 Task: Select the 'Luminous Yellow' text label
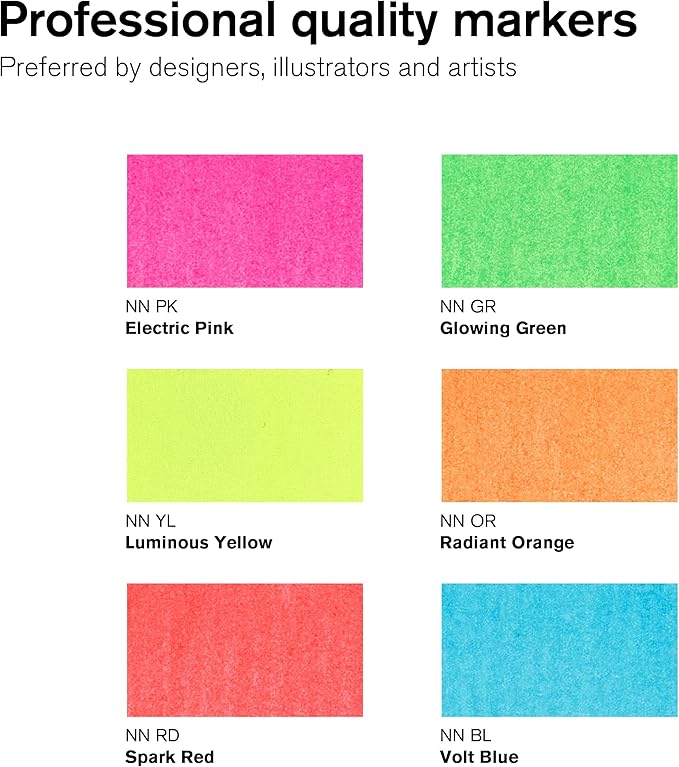point(198,542)
